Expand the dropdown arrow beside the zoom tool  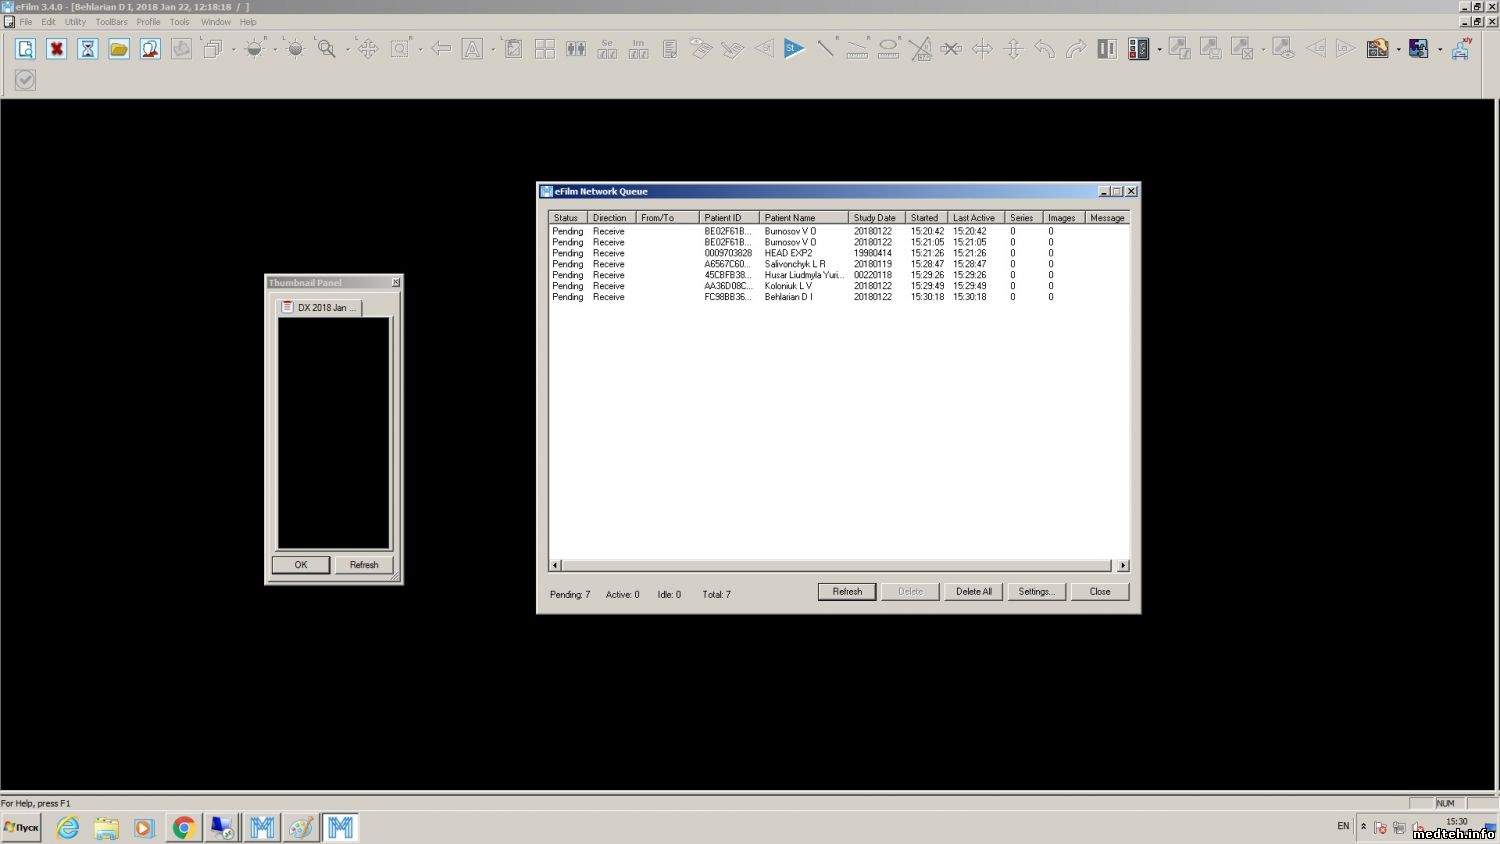(x=347, y=49)
